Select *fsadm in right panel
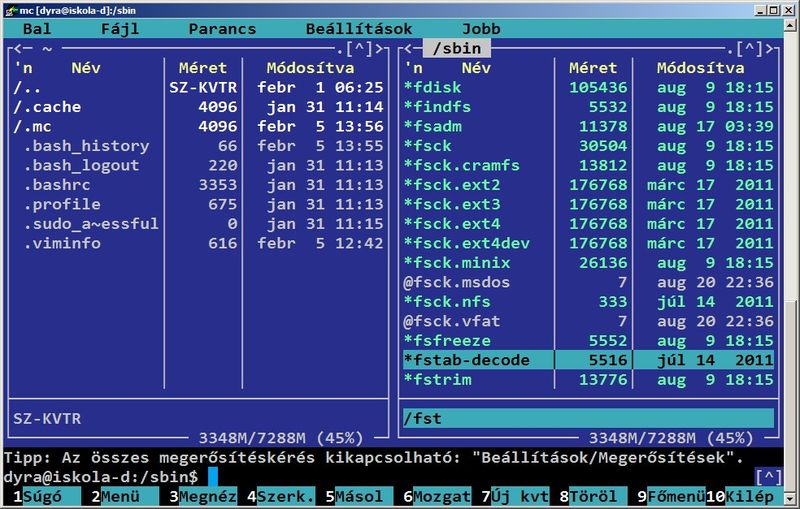The height and width of the screenshot is (509, 800). click(588, 126)
